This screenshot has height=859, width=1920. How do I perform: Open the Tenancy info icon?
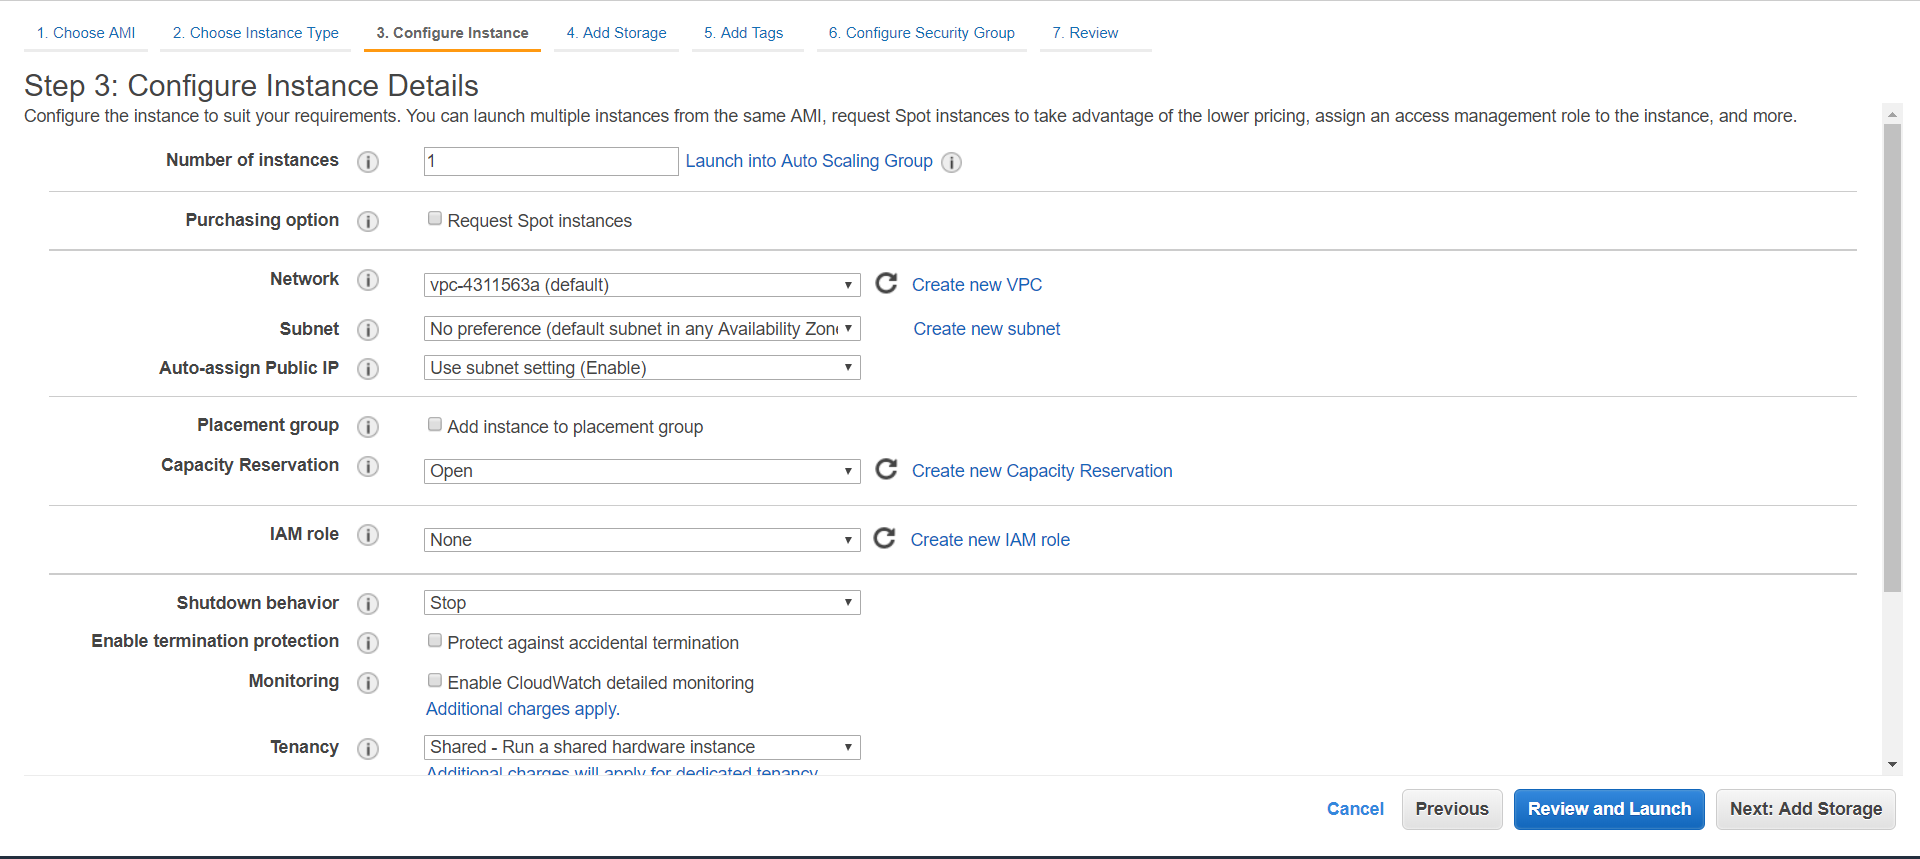(x=368, y=748)
